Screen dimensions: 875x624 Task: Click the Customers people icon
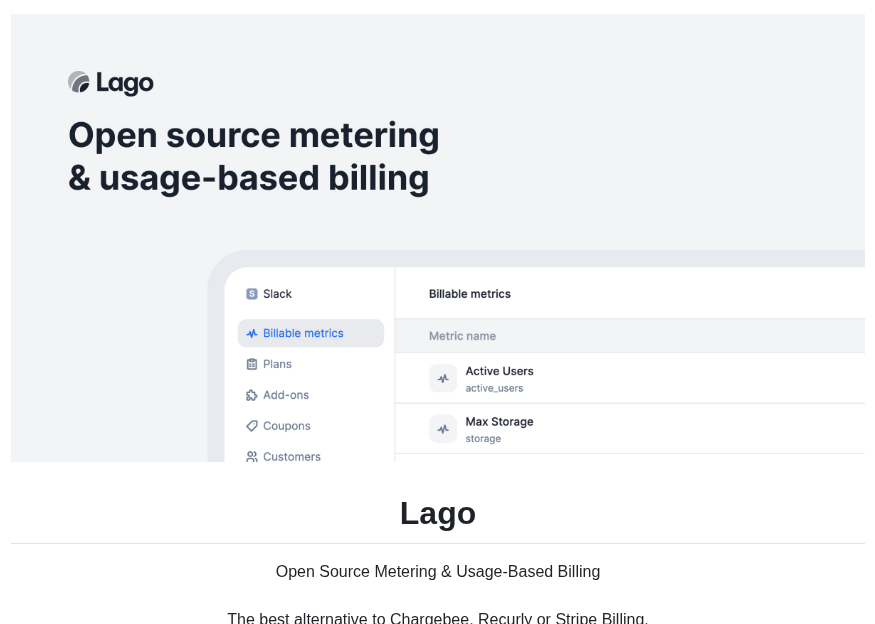click(252, 457)
